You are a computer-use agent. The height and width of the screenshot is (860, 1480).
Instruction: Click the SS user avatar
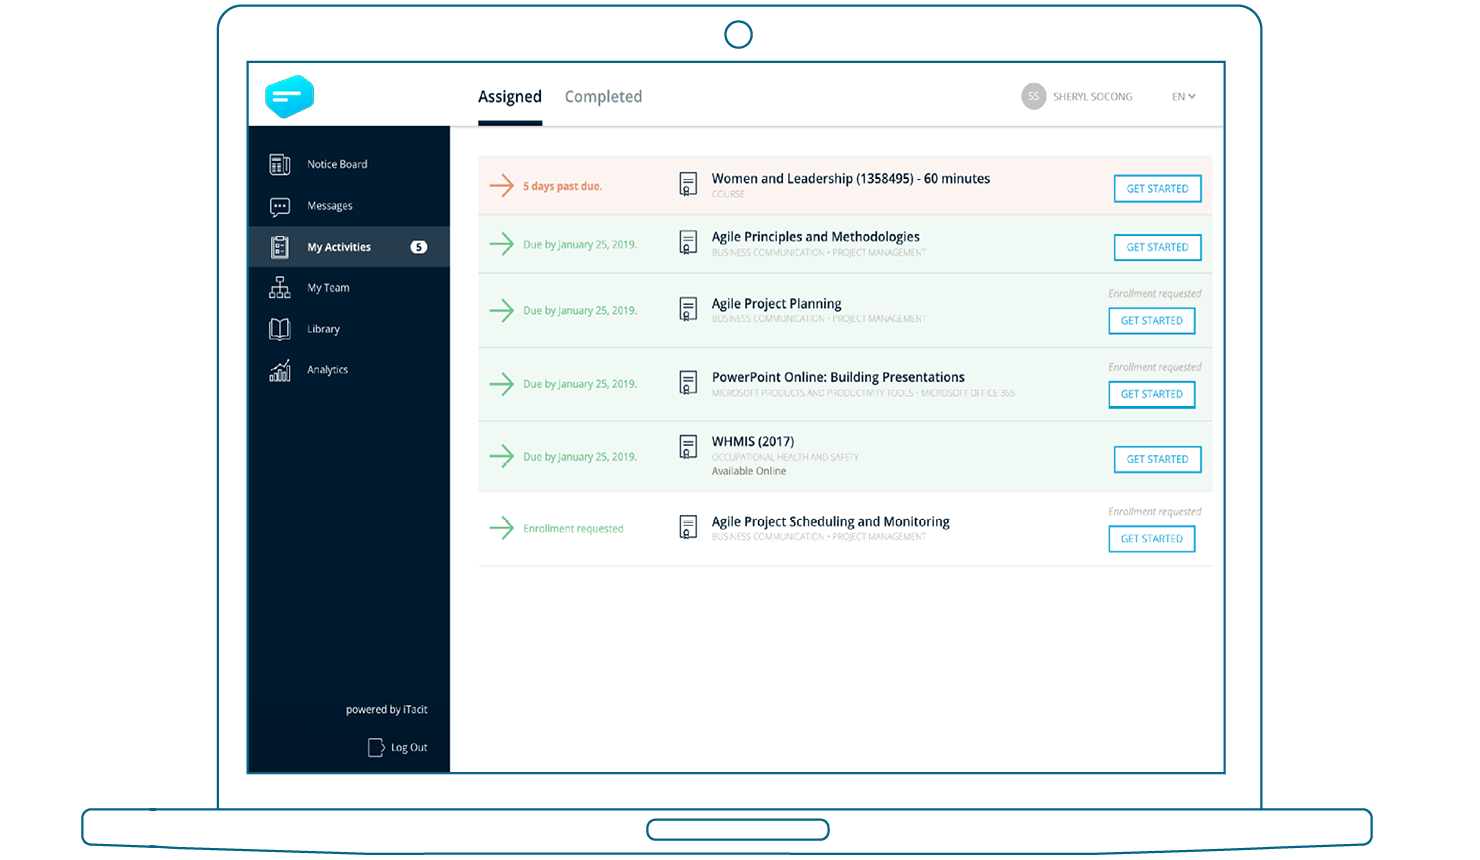coord(1033,96)
